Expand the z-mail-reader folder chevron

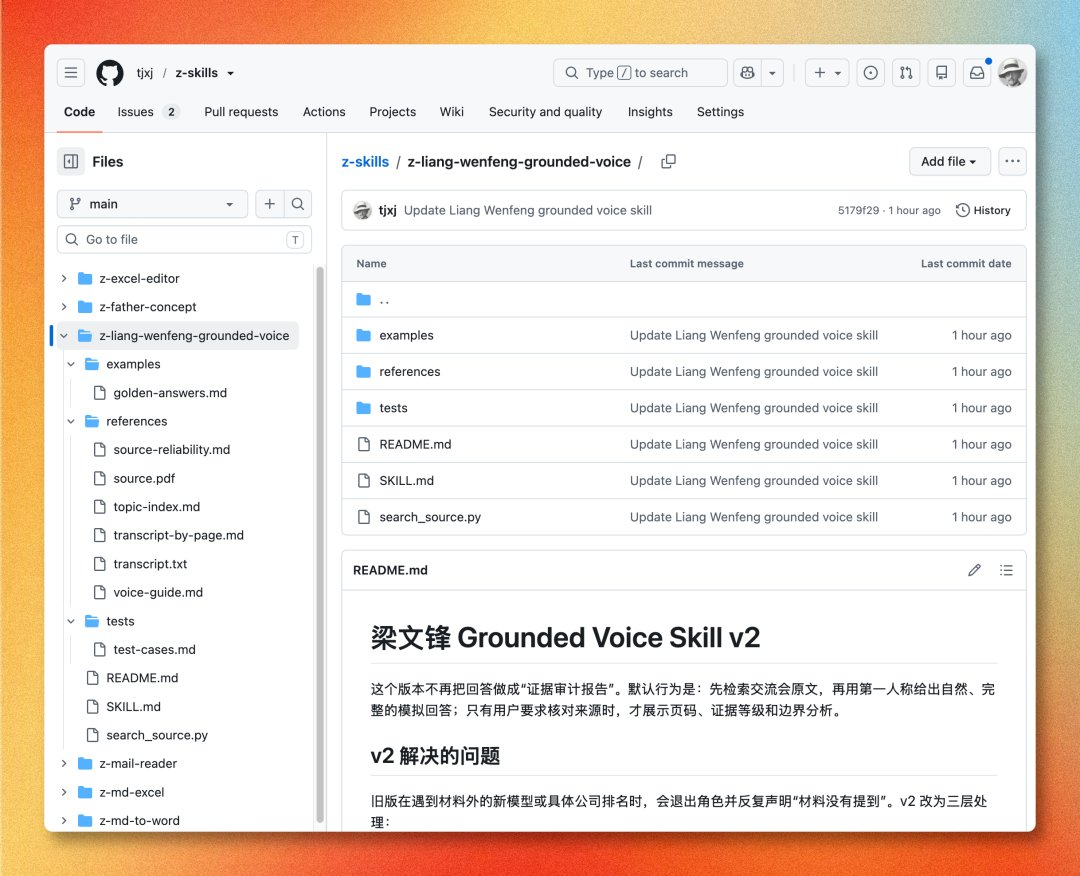[x=64, y=764]
